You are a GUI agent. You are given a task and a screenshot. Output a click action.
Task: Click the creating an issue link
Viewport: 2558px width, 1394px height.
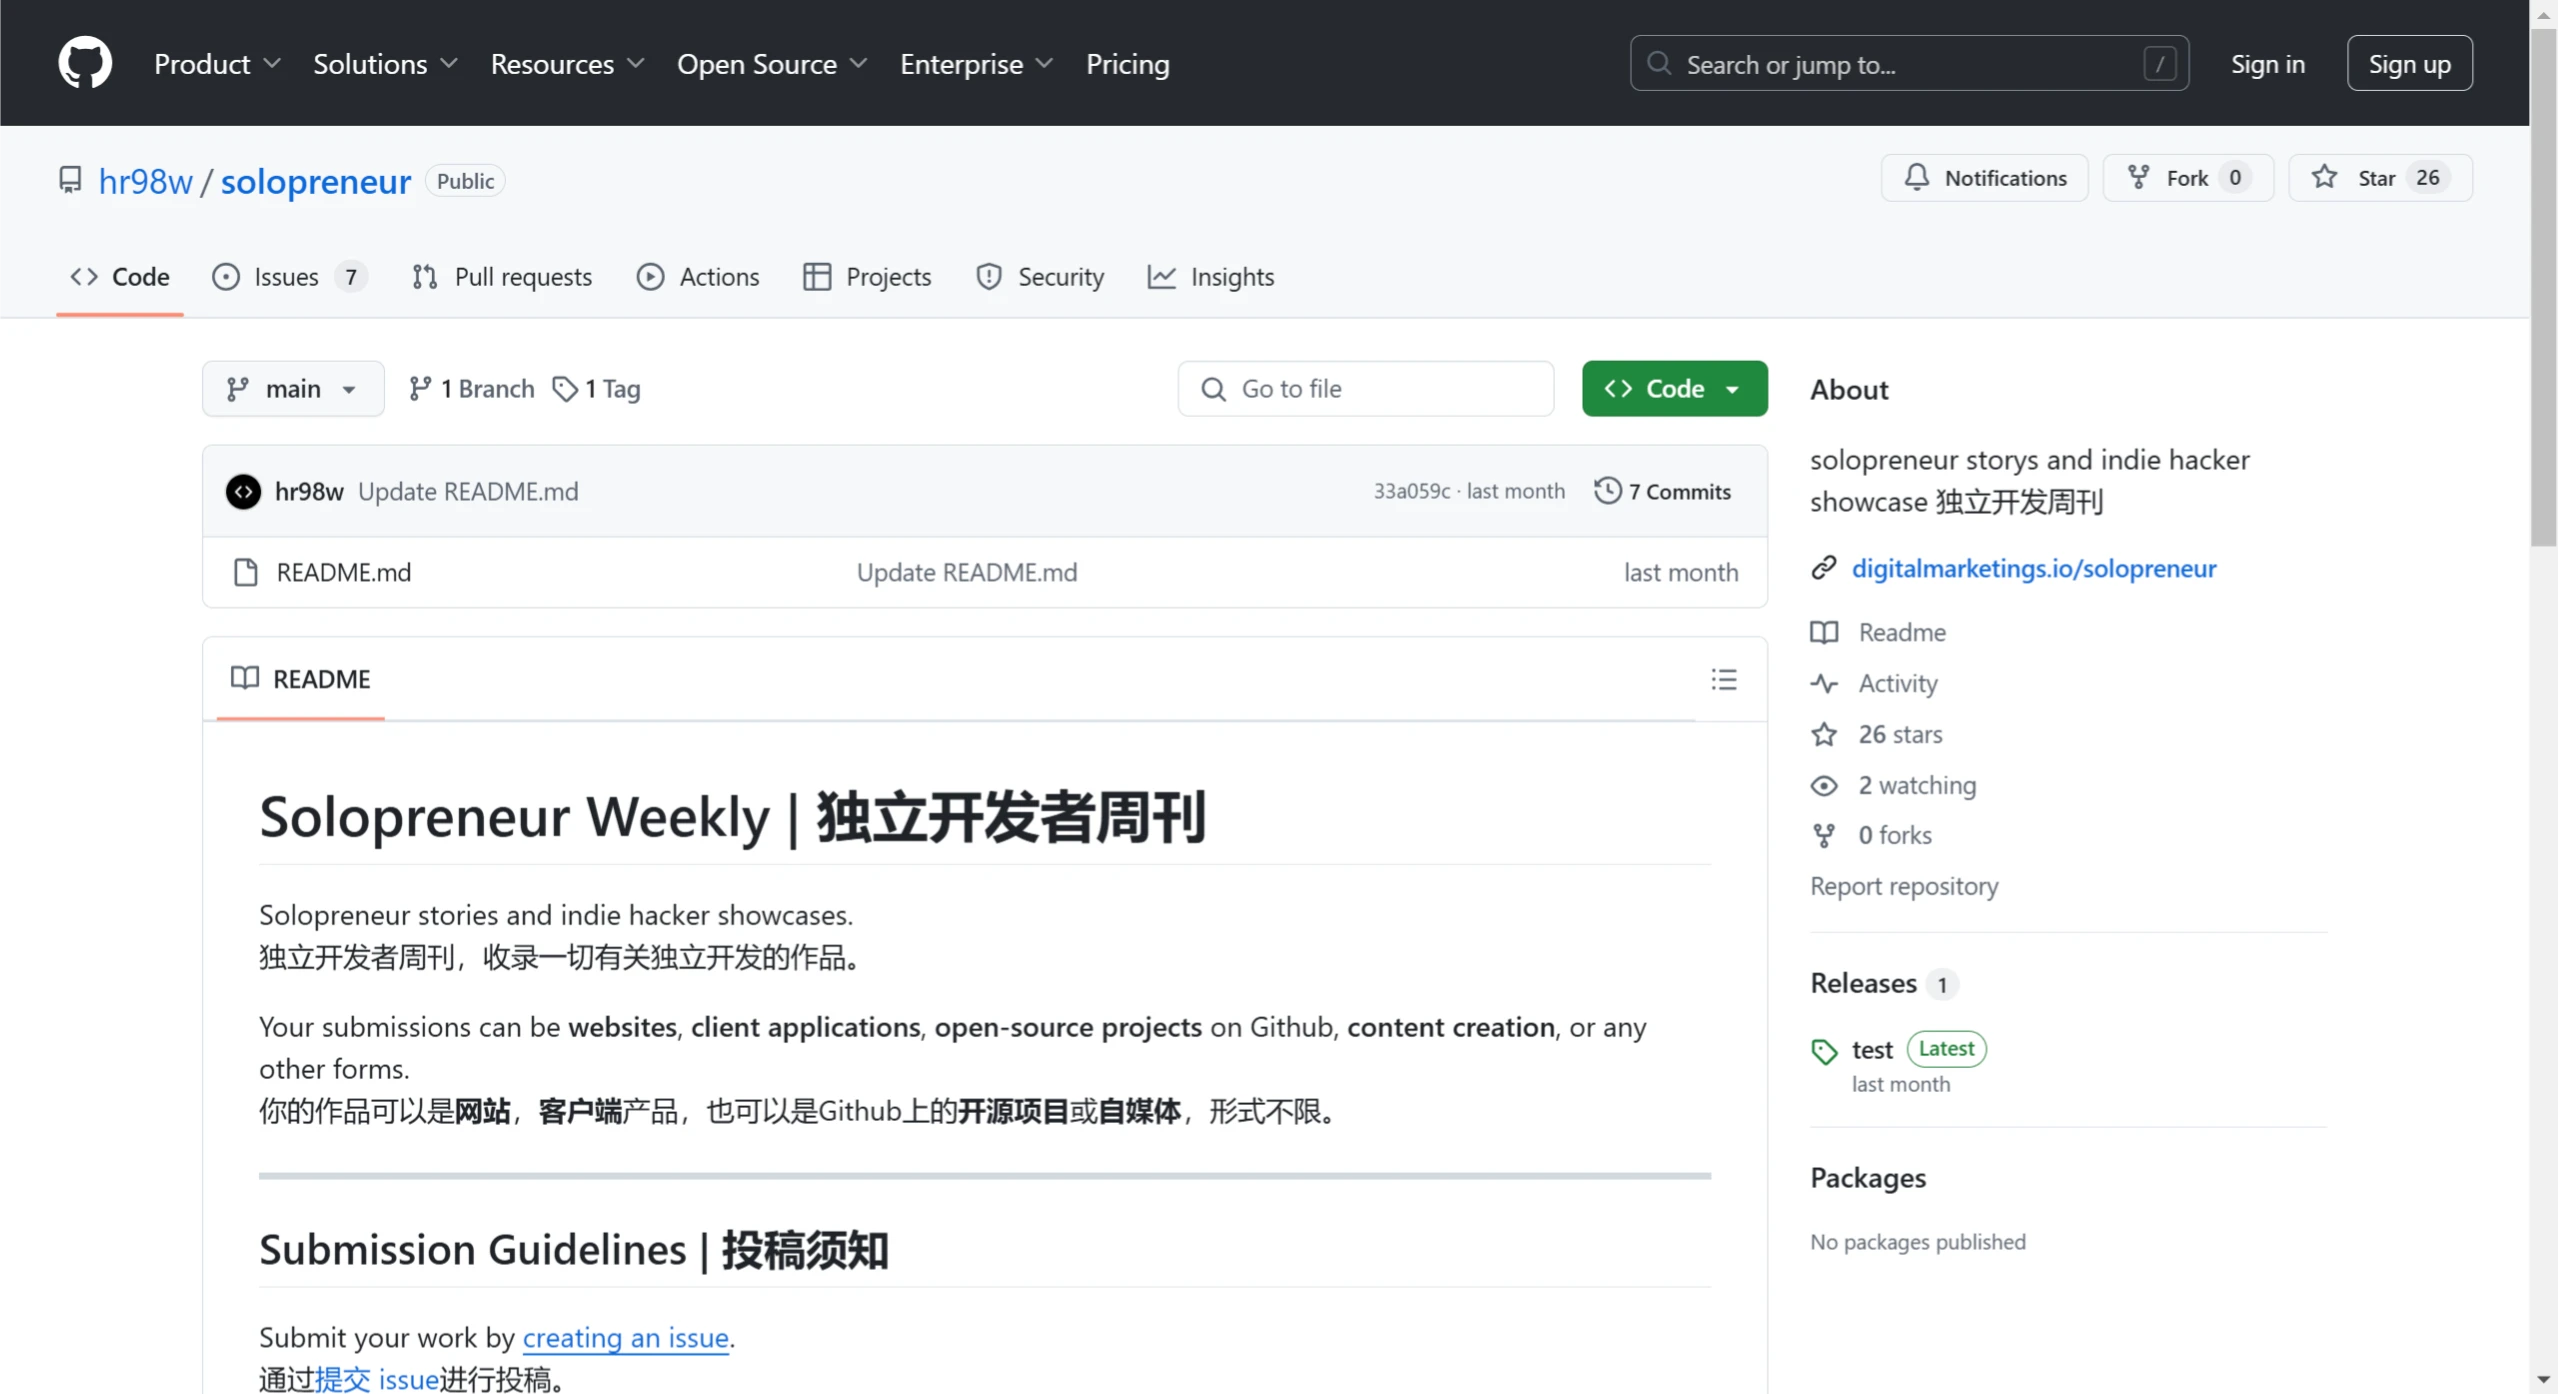(625, 1337)
